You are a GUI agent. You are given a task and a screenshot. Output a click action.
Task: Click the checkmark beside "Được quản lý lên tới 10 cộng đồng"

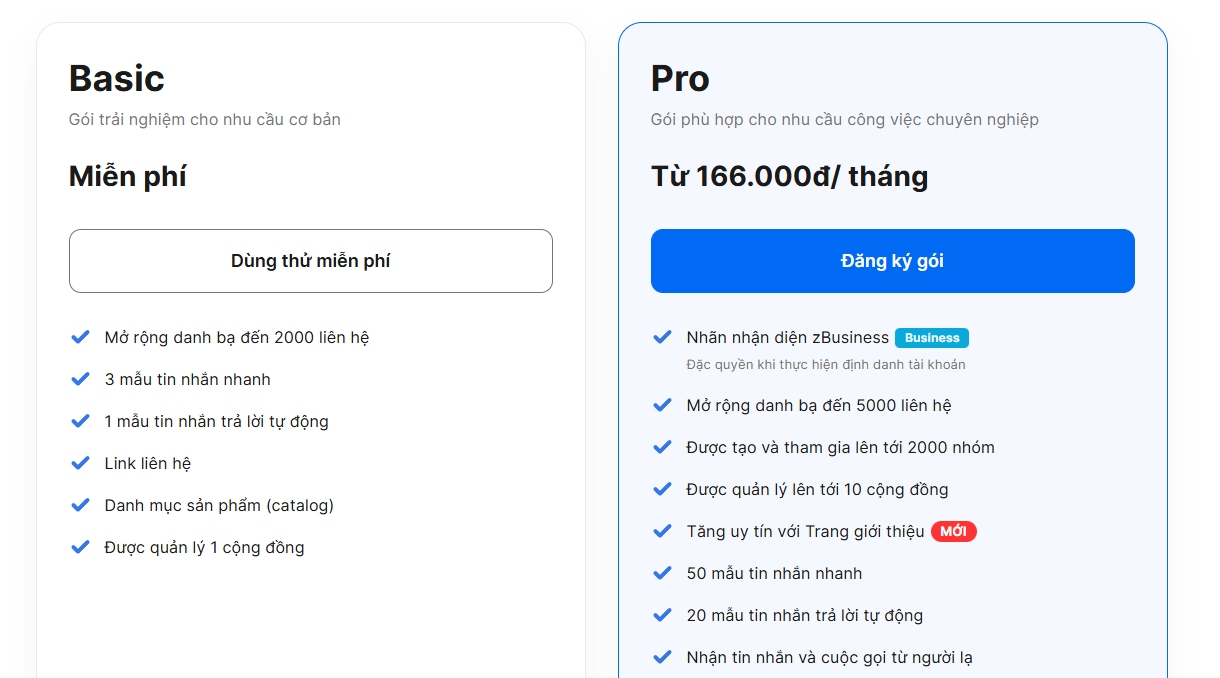click(662, 489)
